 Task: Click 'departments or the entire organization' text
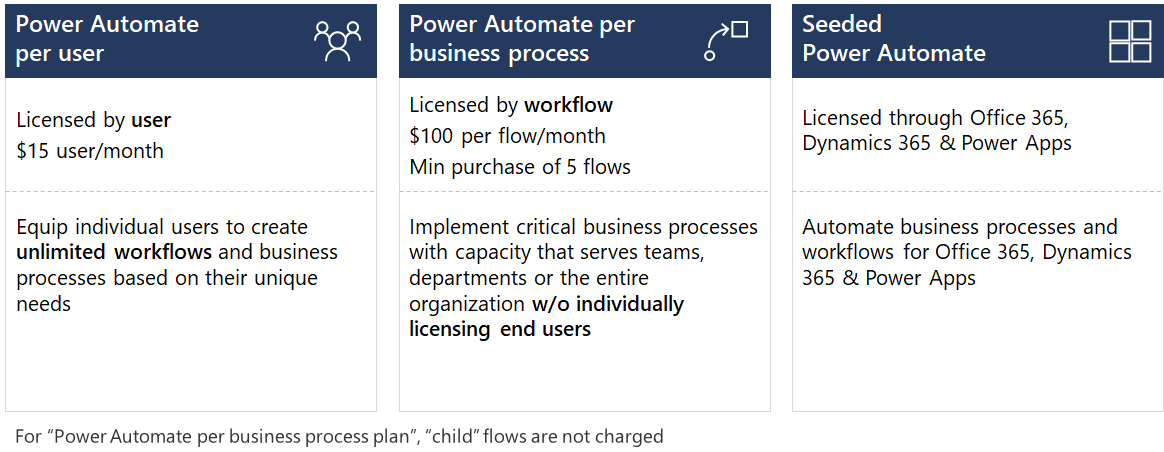(x=529, y=278)
